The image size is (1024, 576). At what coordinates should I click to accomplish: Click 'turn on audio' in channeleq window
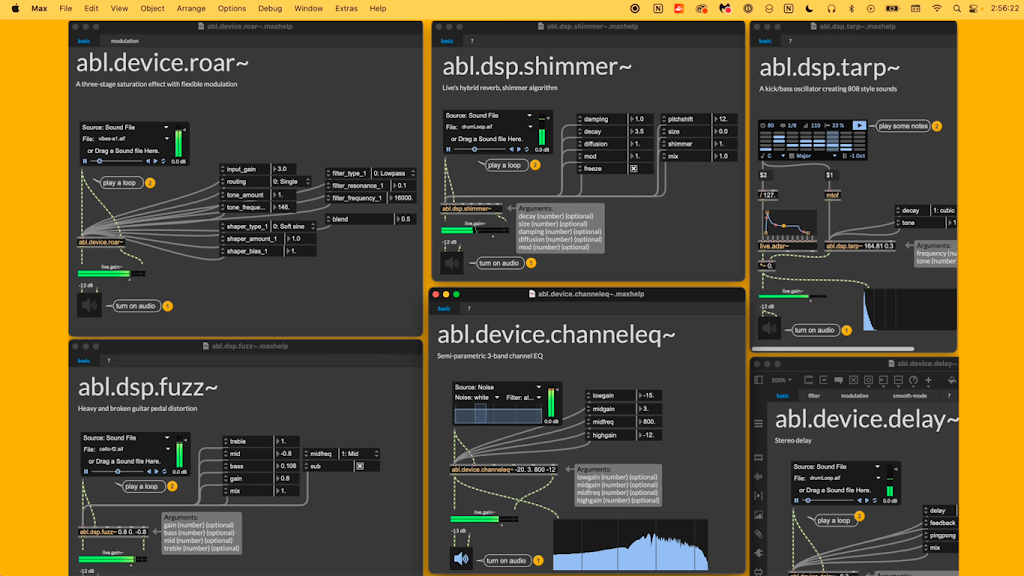[505, 560]
